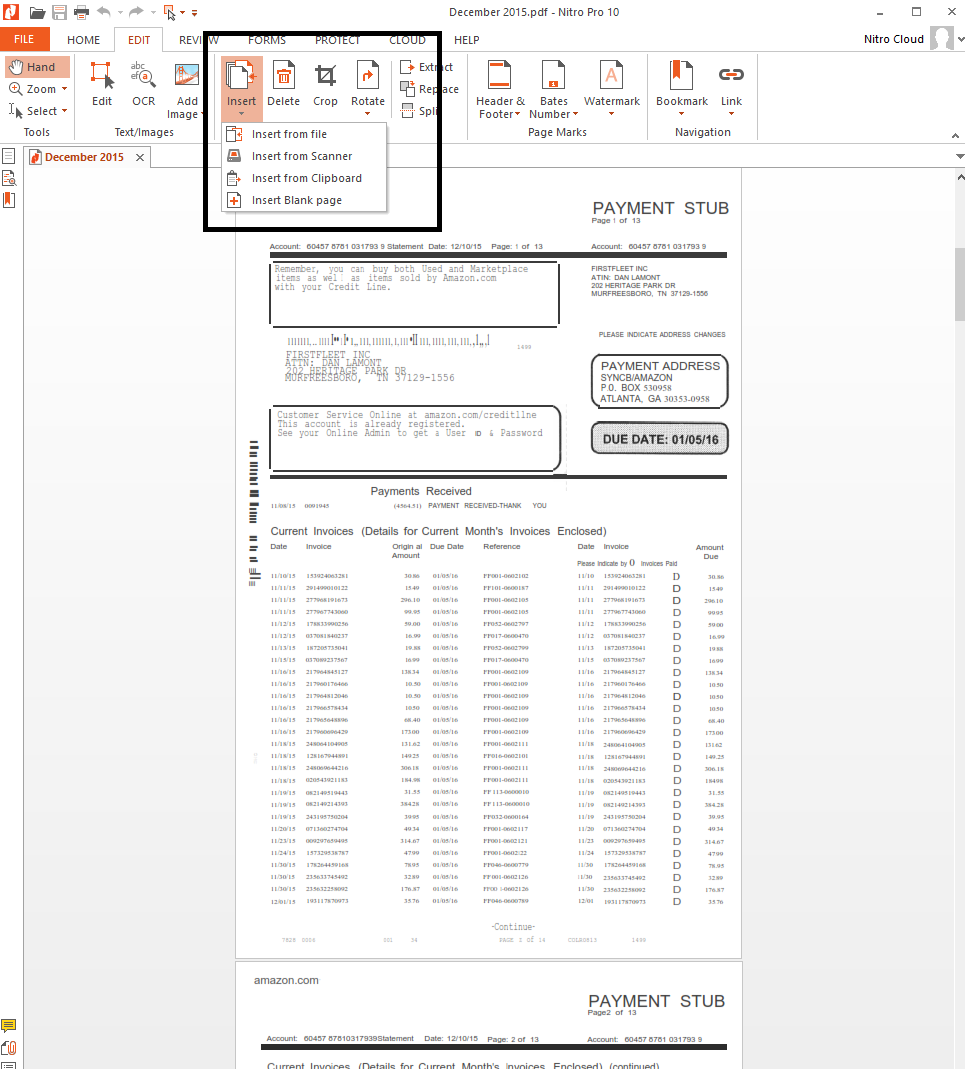Switch to the PROTECT ribbon tab

pyautogui.click(x=338, y=40)
